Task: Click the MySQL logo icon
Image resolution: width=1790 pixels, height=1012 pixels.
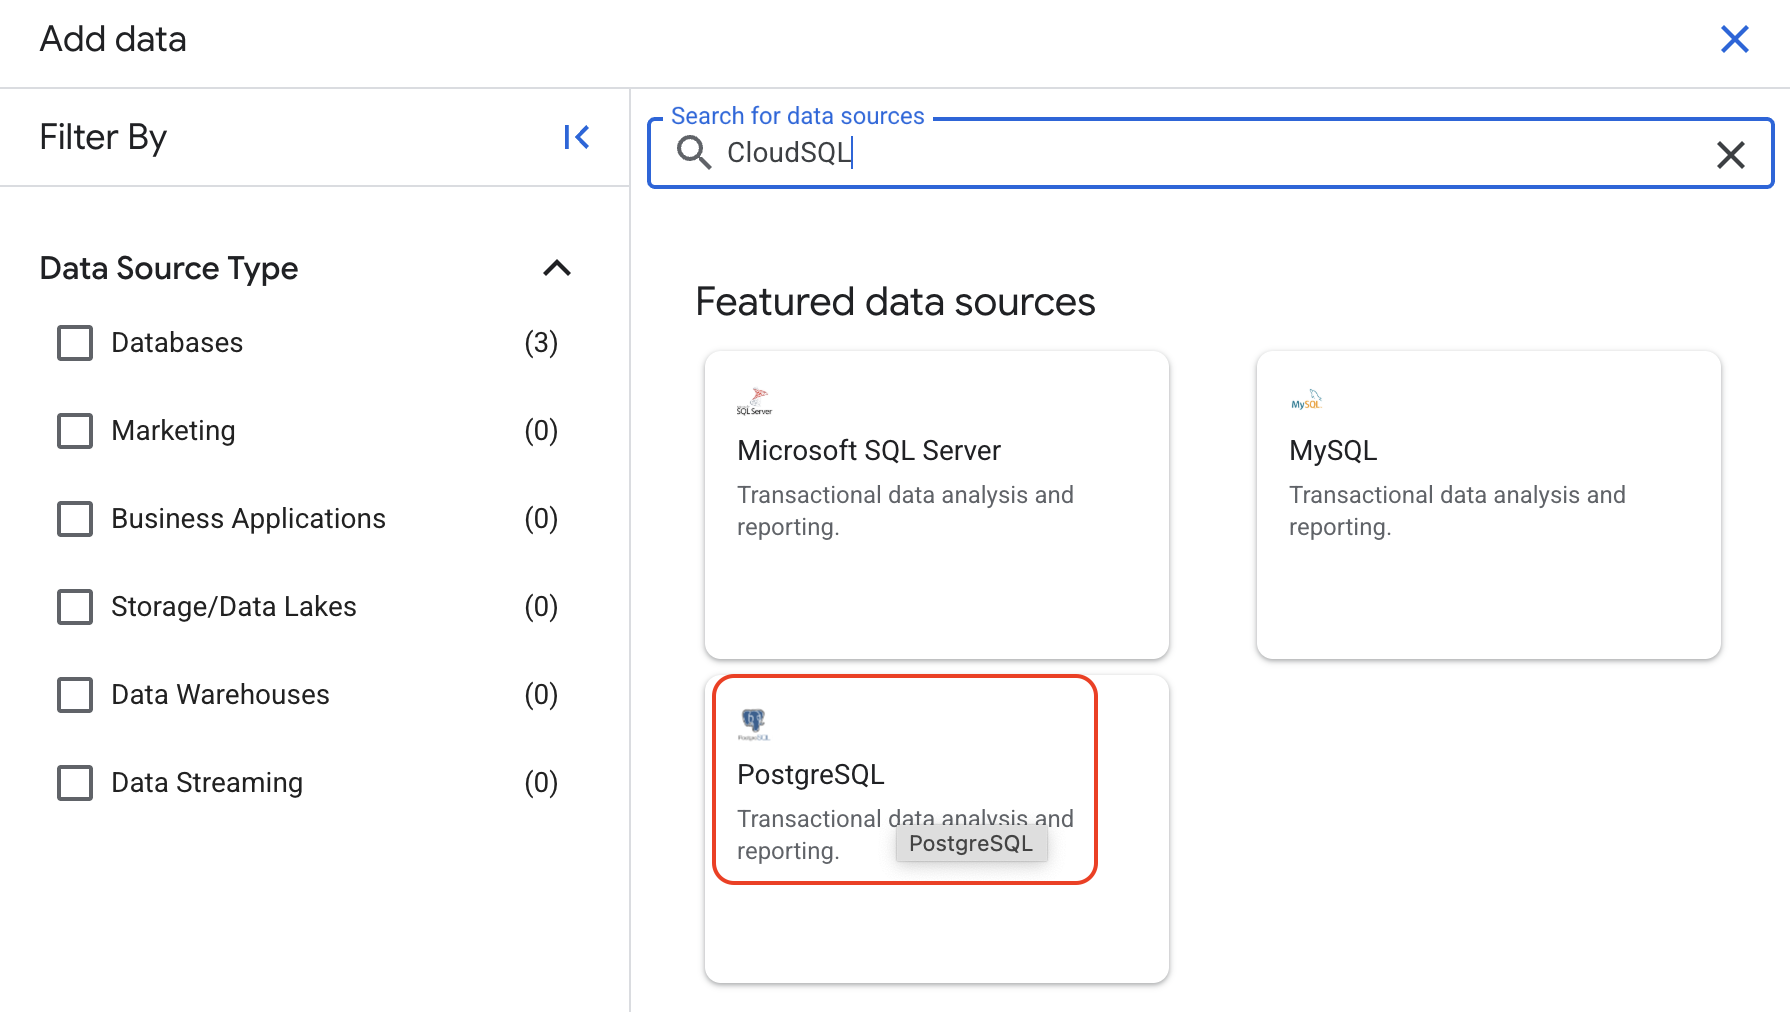Action: point(1306,400)
